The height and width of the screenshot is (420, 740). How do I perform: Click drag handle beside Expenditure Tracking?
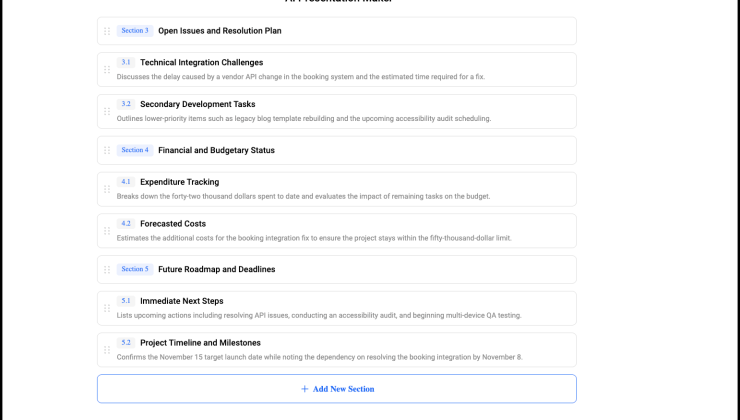107,189
